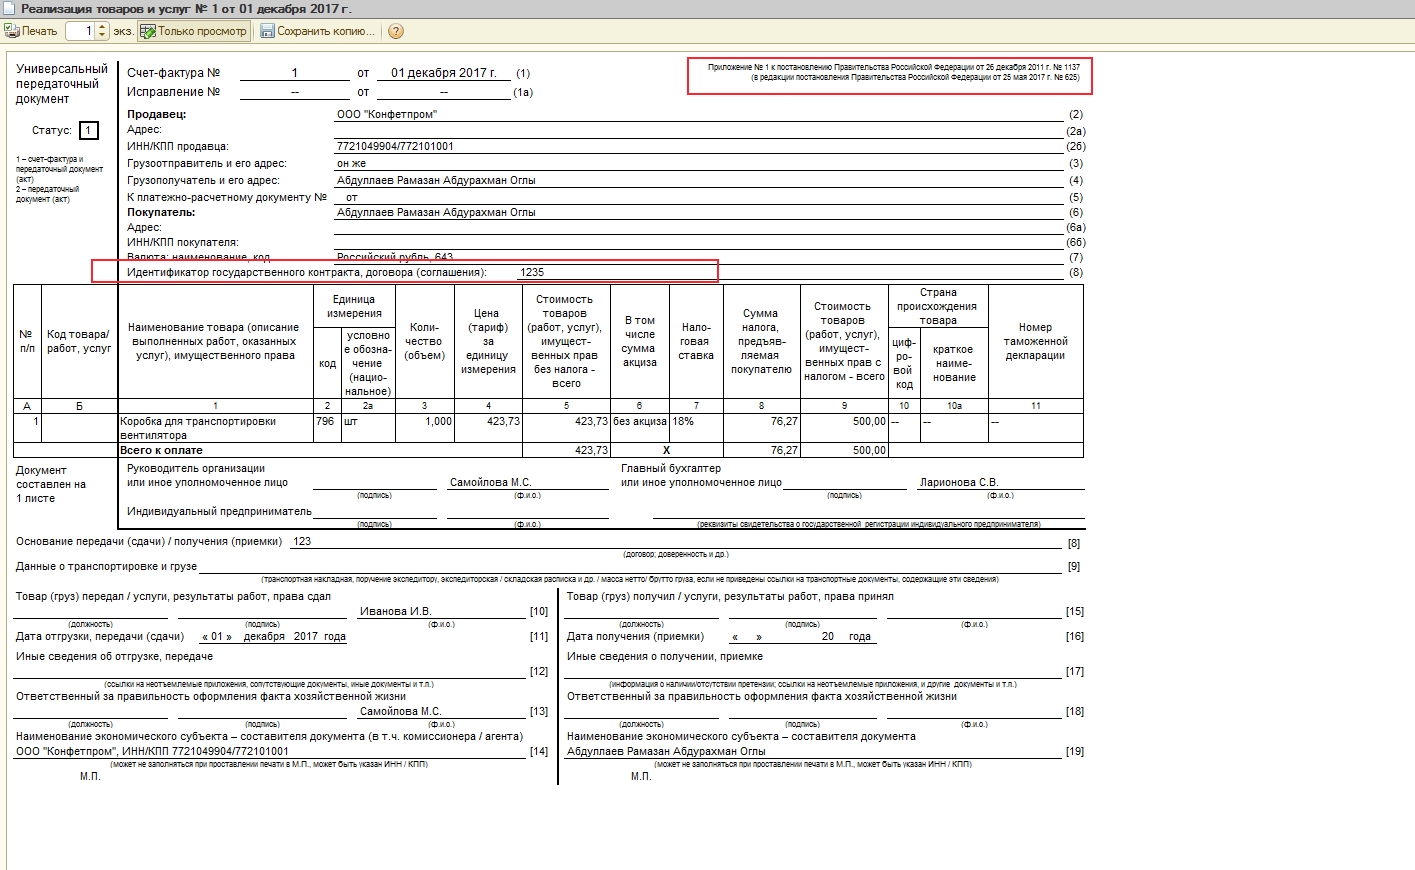
Task: Click Универсальный передаточный документ heading
Action: pos(61,84)
